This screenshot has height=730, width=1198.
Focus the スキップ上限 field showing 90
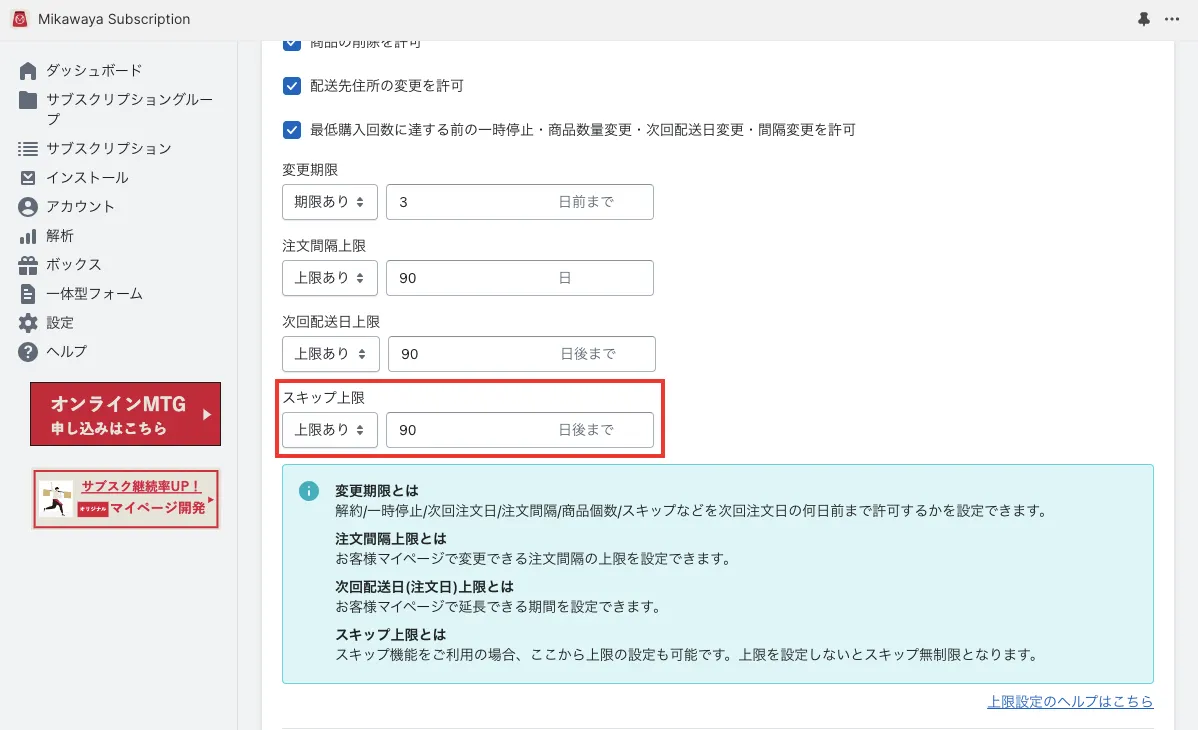520,430
